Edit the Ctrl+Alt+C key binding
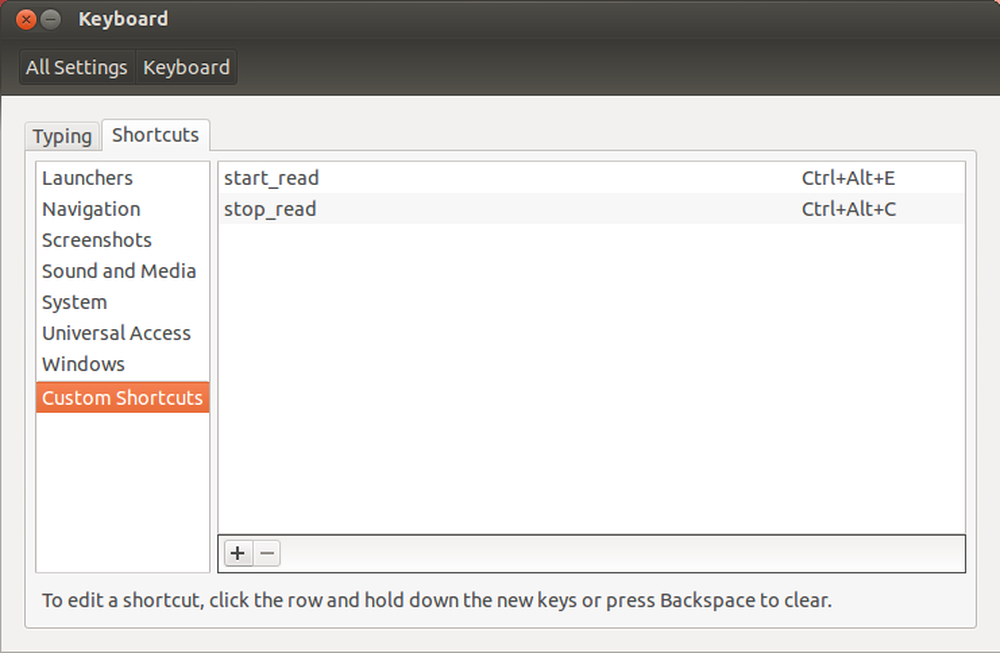 [849, 209]
